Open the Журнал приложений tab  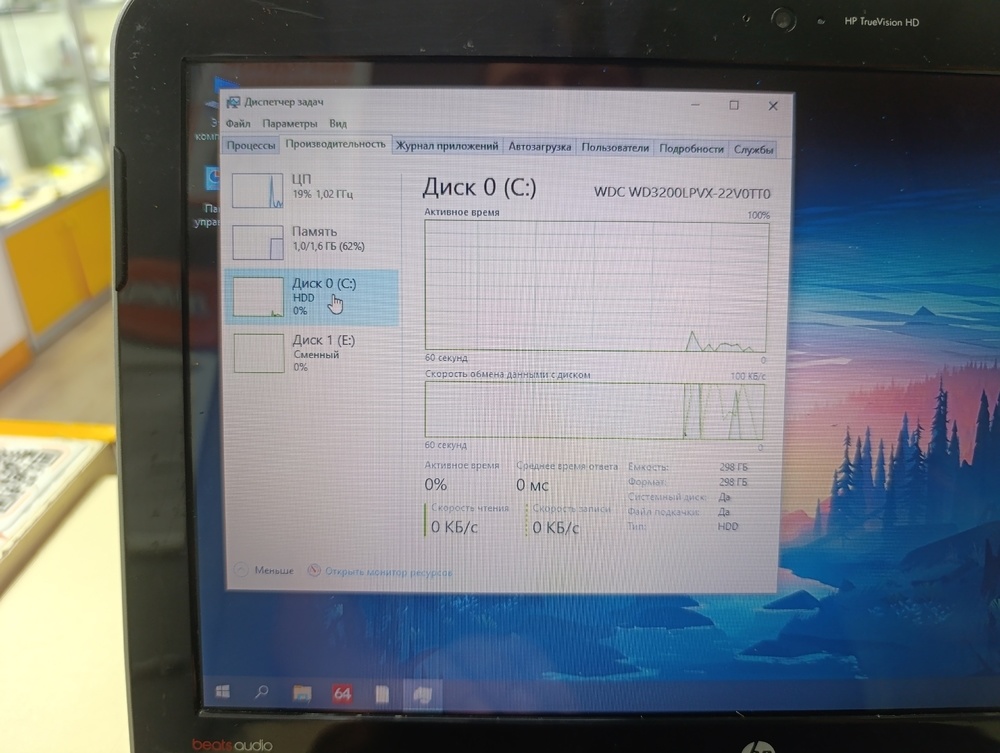(x=446, y=146)
